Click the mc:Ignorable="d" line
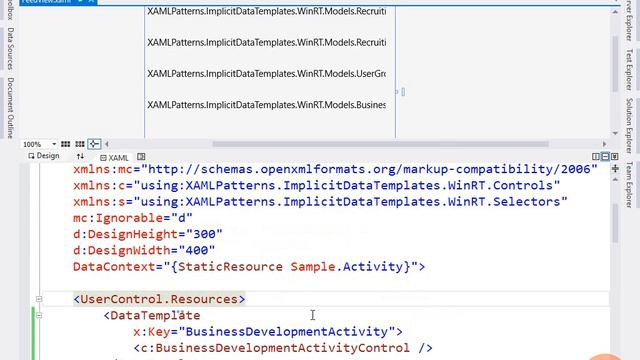640x360 pixels. pyautogui.click(x=133, y=218)
